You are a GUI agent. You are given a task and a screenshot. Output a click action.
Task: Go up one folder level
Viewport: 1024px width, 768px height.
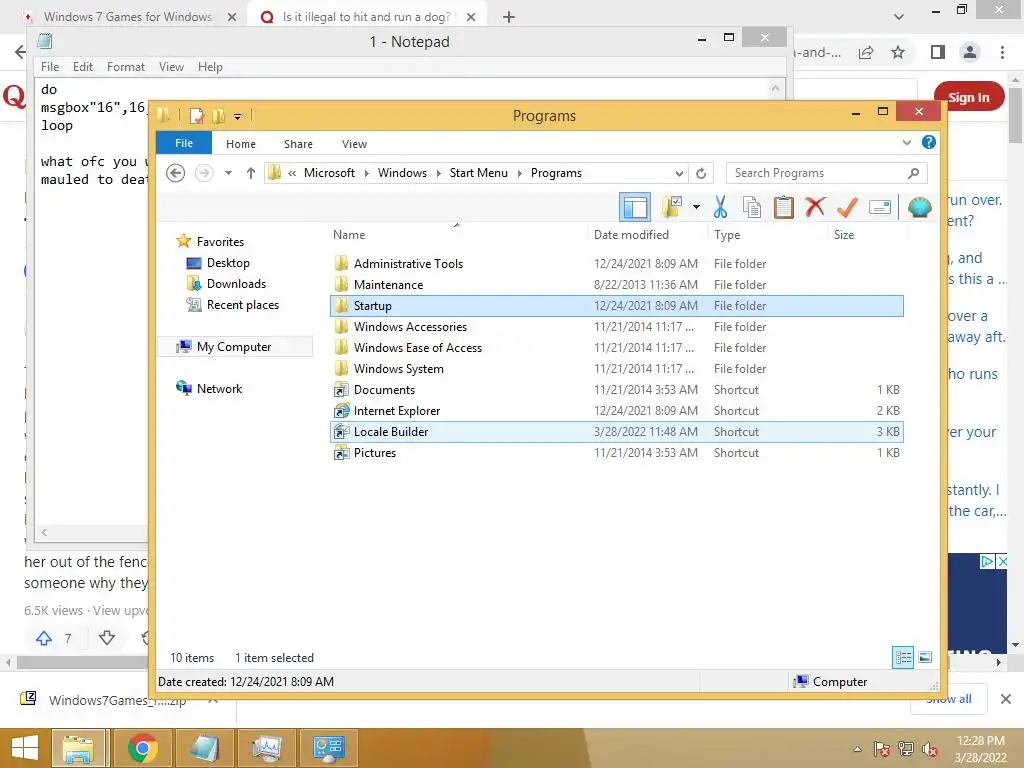coord(251,173)
